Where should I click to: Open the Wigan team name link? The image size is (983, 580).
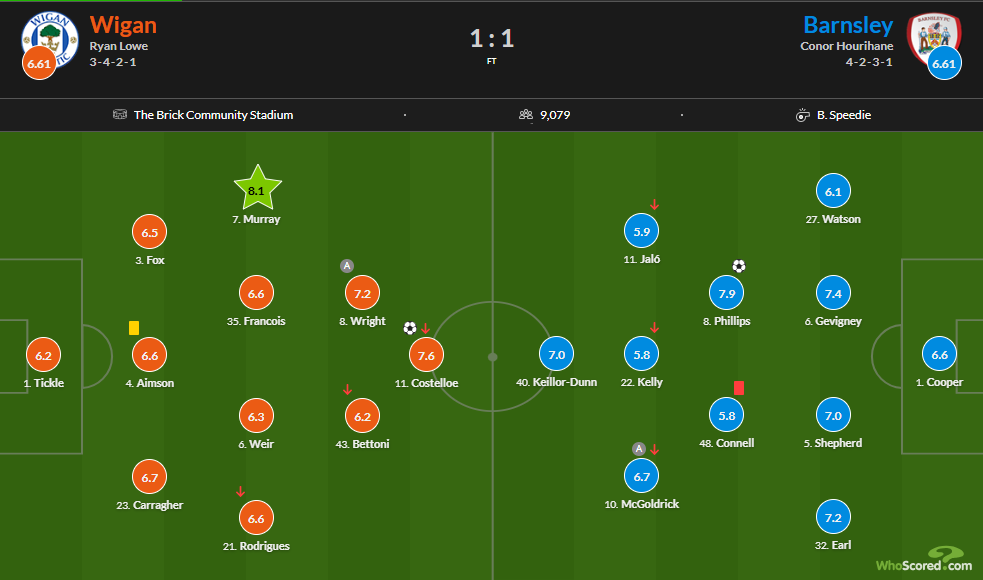point(123,25)
